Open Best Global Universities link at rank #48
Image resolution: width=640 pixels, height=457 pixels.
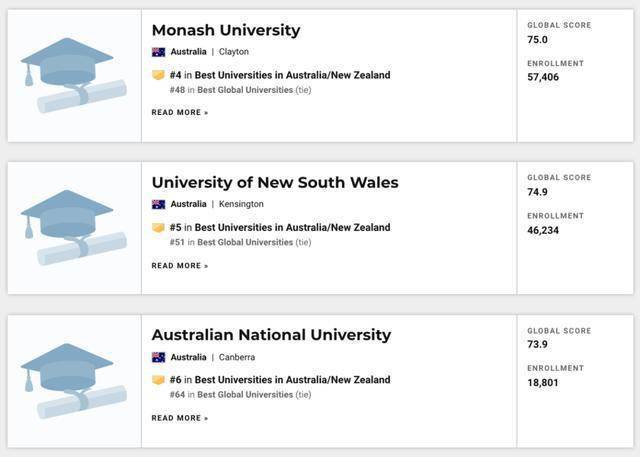(x=245, y=90)
